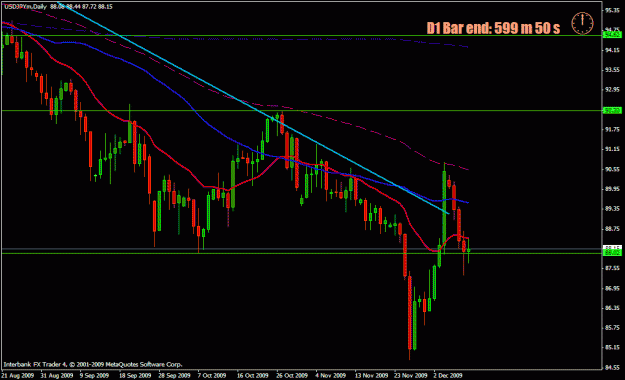Click the 85.75 price axis label
Screen dimensions: 625x380
[x=612, y=328]
